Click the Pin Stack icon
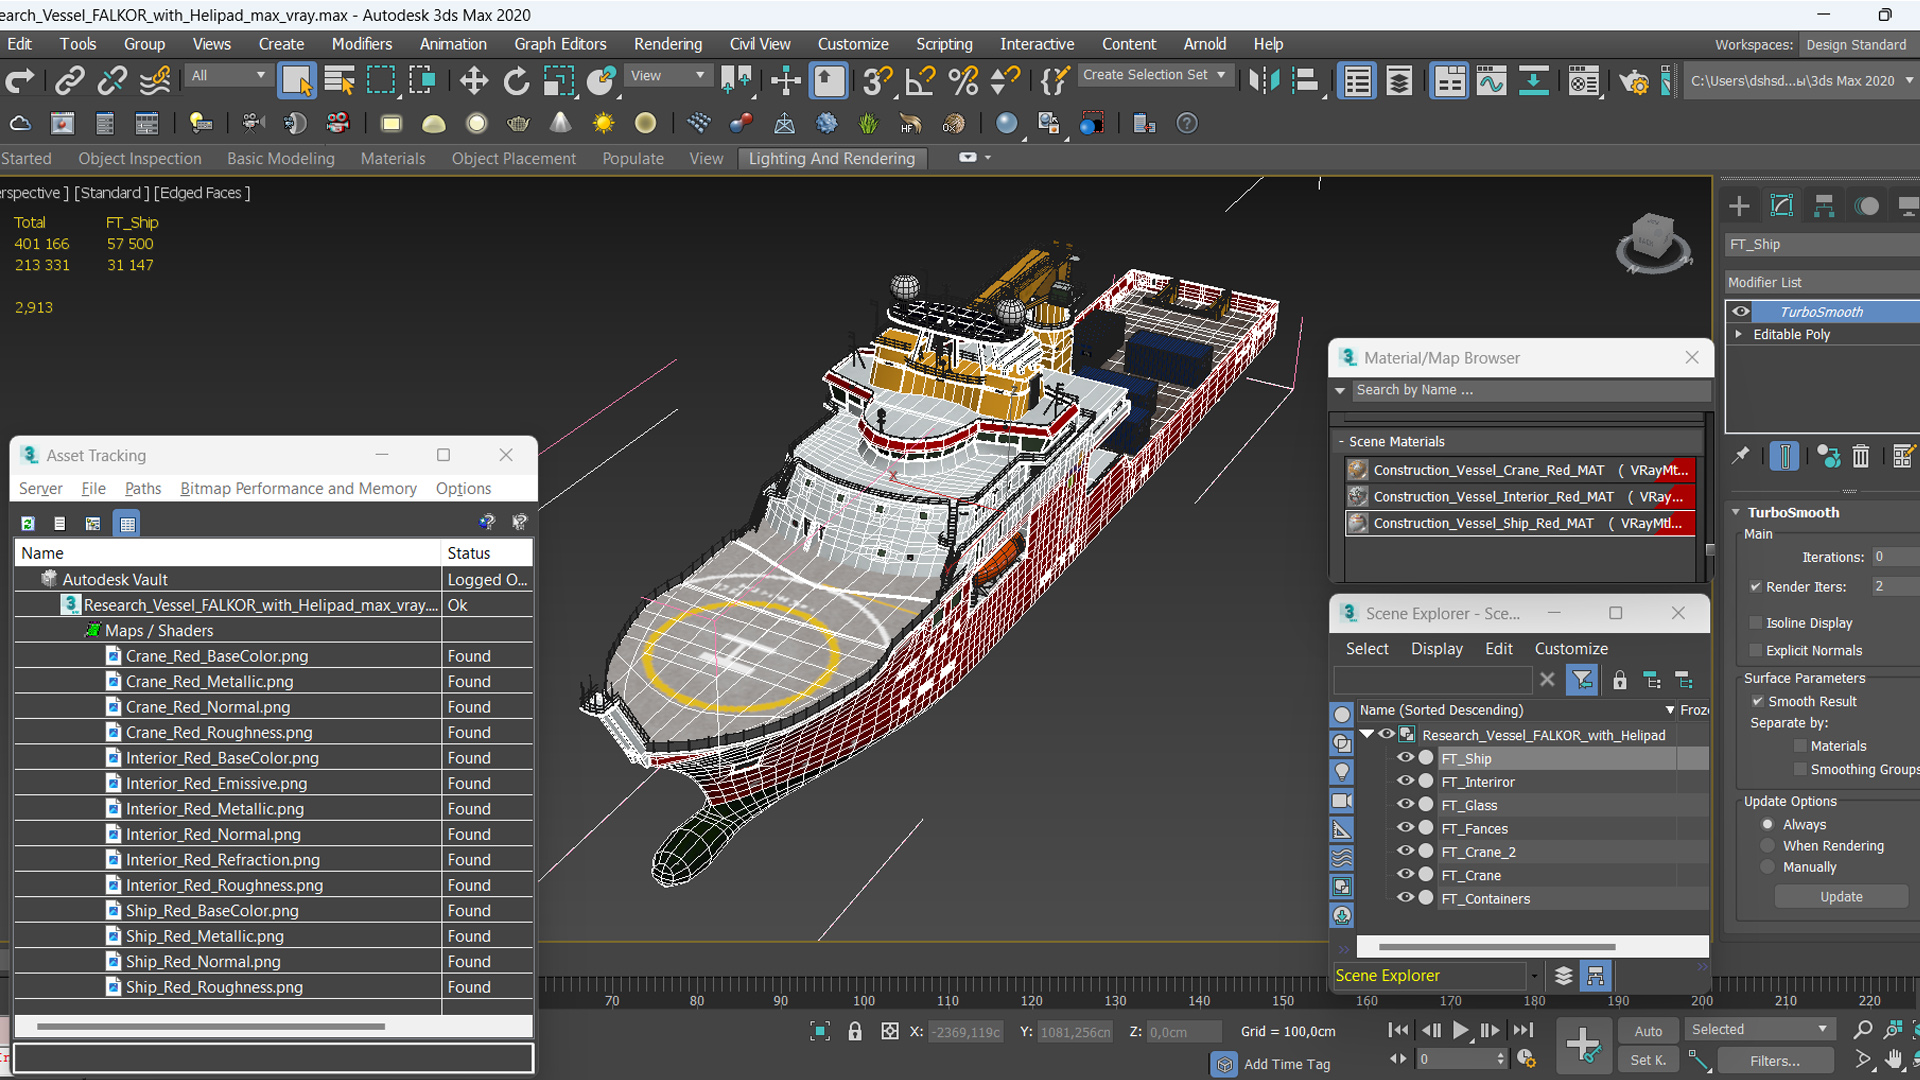This screenshot has height=1080, width=1920. click(x=1741, y=456)
